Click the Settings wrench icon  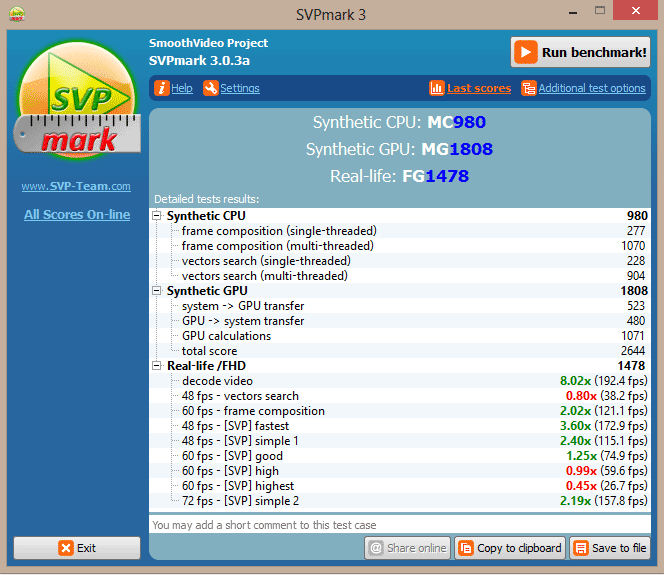[x=210, y=88]
